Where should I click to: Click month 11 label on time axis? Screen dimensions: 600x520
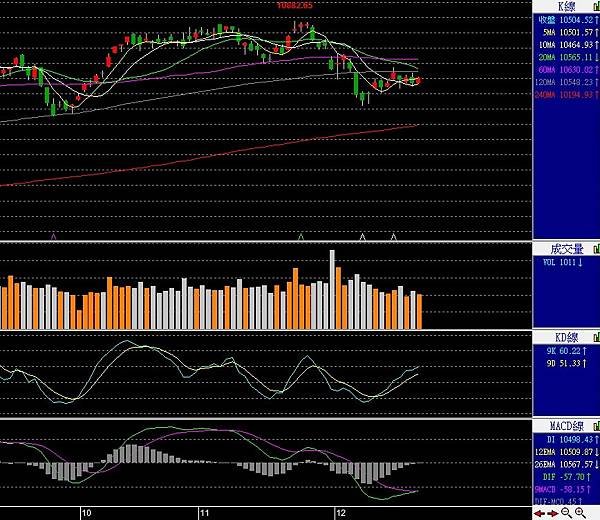204,513
